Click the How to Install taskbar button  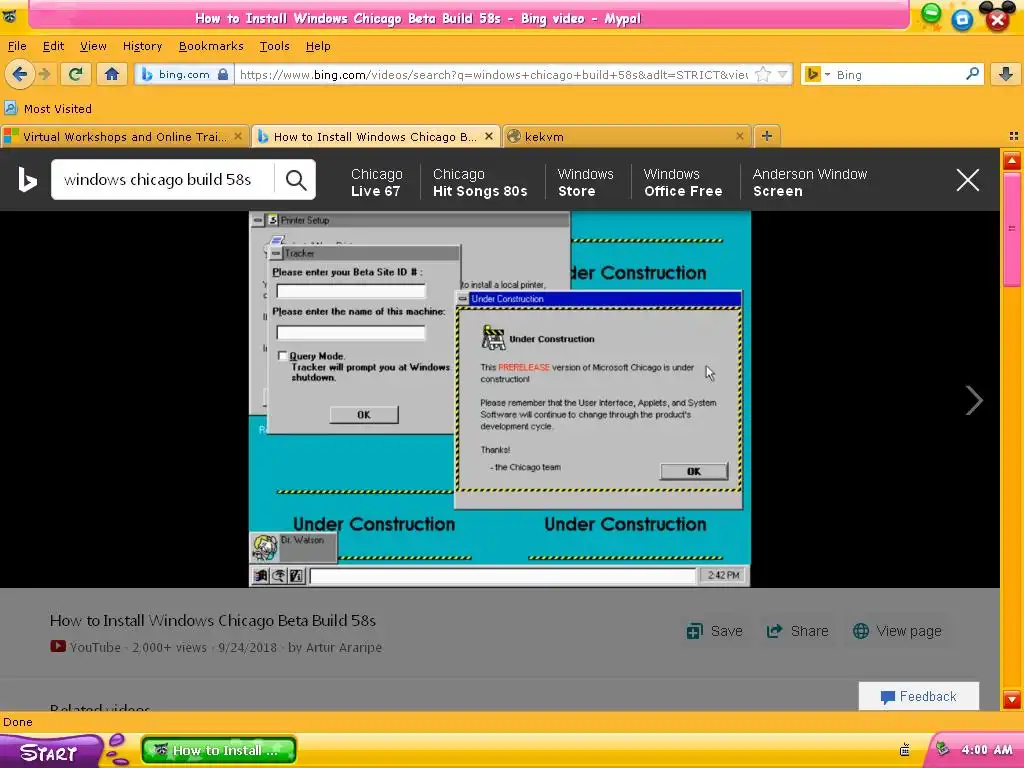(219, 750)
